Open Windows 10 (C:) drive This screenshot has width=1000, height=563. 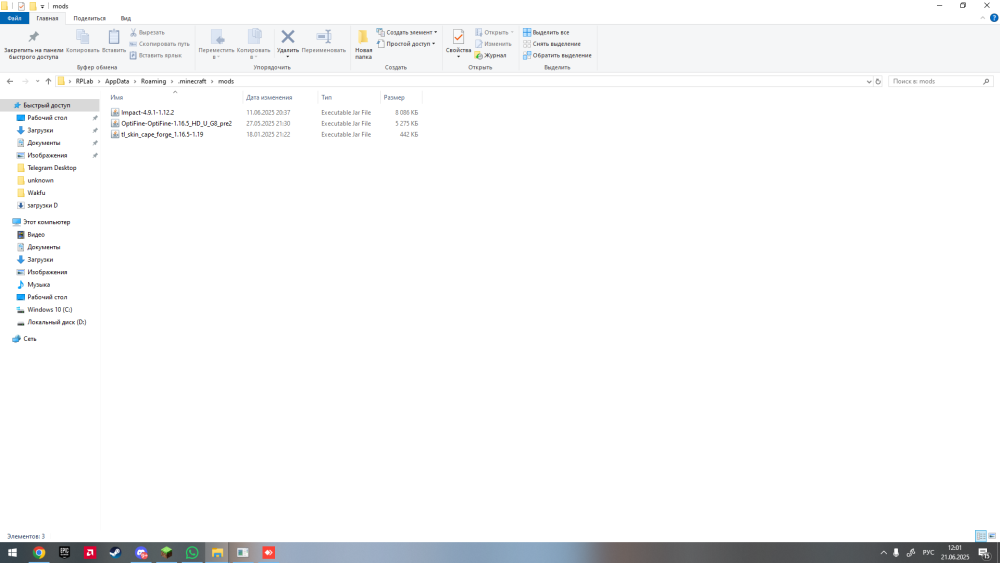tap(49, 309)
